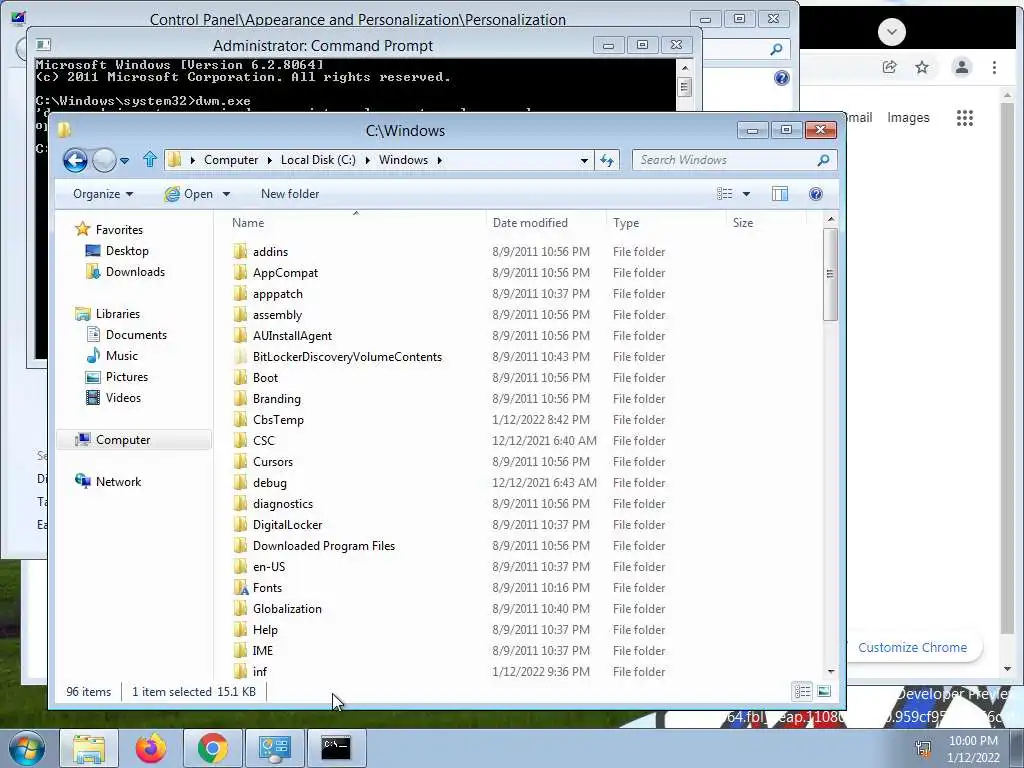Screen dimensions: 1024x768
Task: Click the Images link in Chrome
Action: (x=908, y=118)
